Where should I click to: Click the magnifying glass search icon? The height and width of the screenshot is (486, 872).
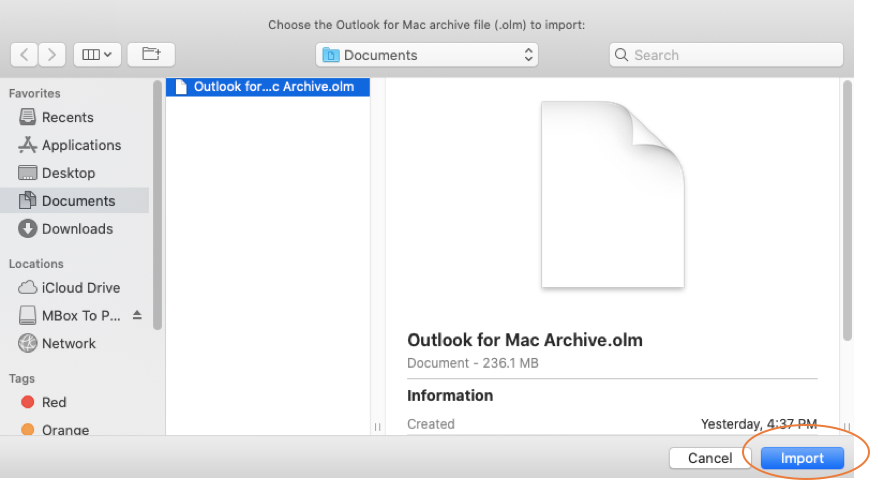point(621,55)
